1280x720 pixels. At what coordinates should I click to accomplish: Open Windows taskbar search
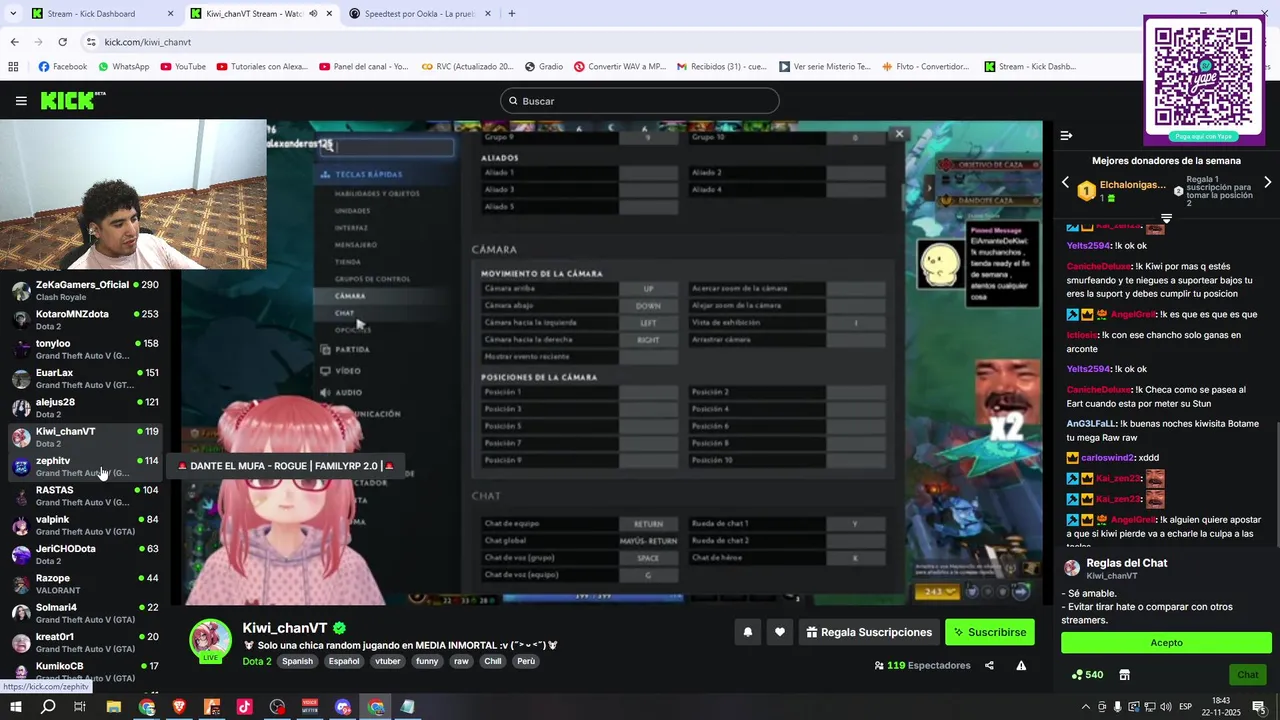click(48, 707)
